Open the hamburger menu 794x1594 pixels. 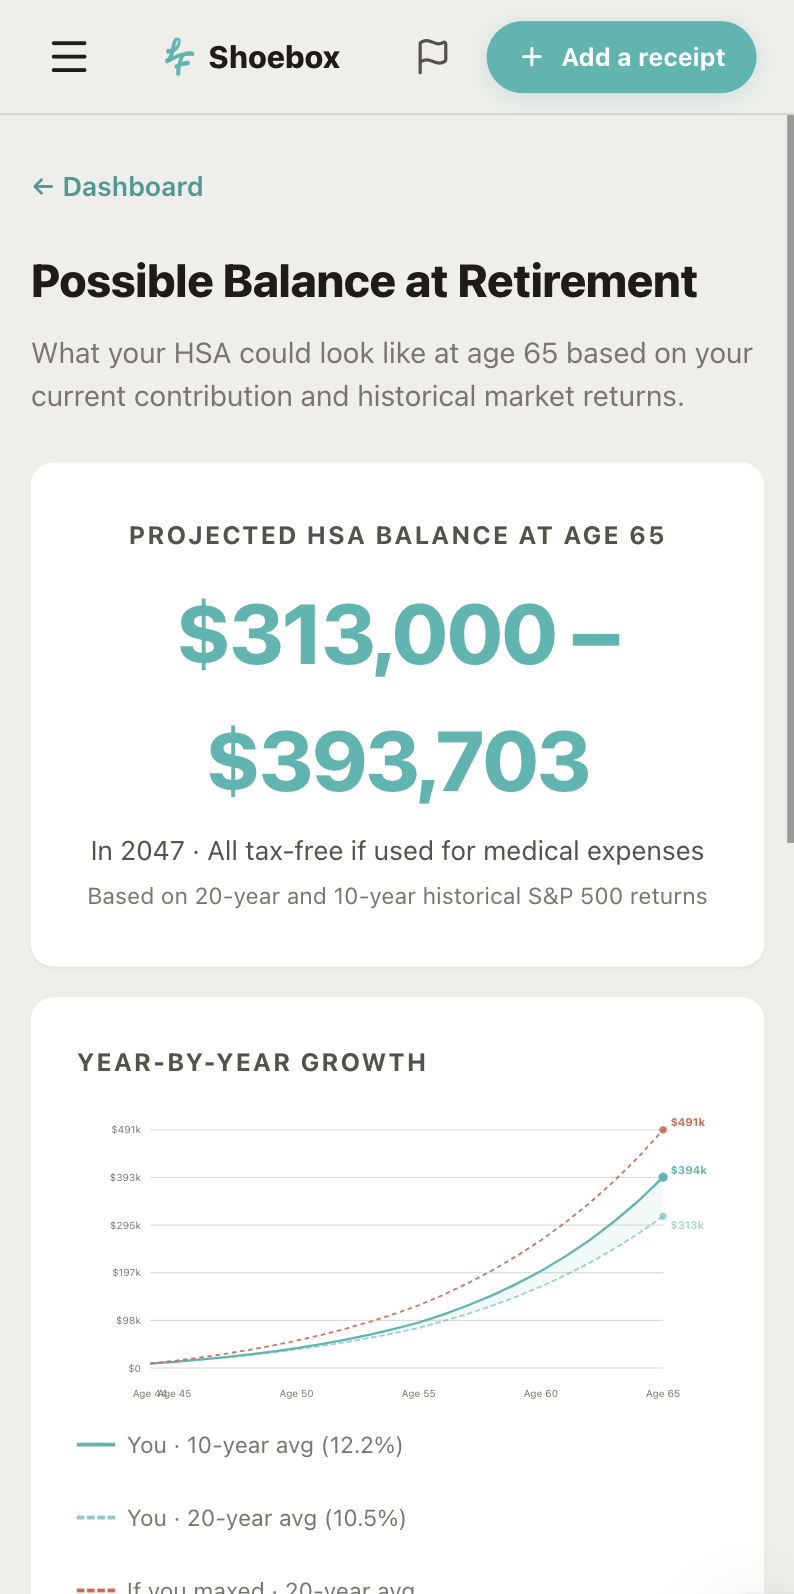tap(69, 57)
